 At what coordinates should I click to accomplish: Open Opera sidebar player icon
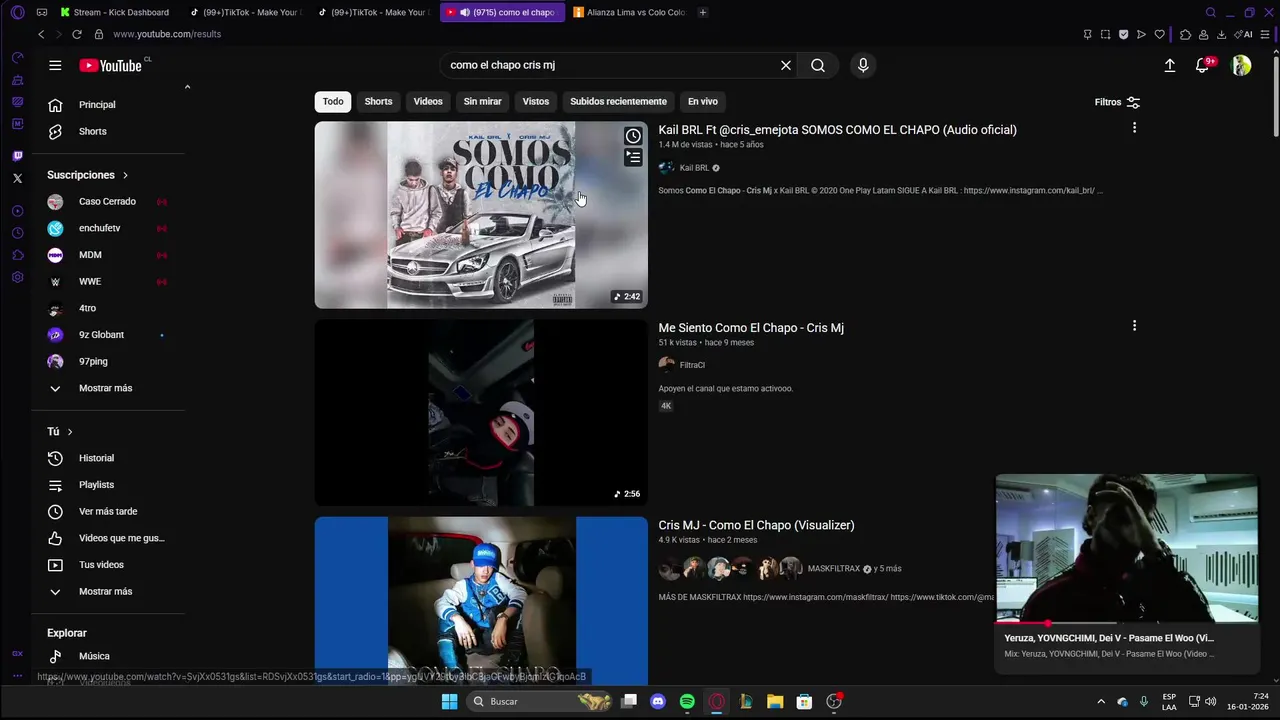[17, 211]
